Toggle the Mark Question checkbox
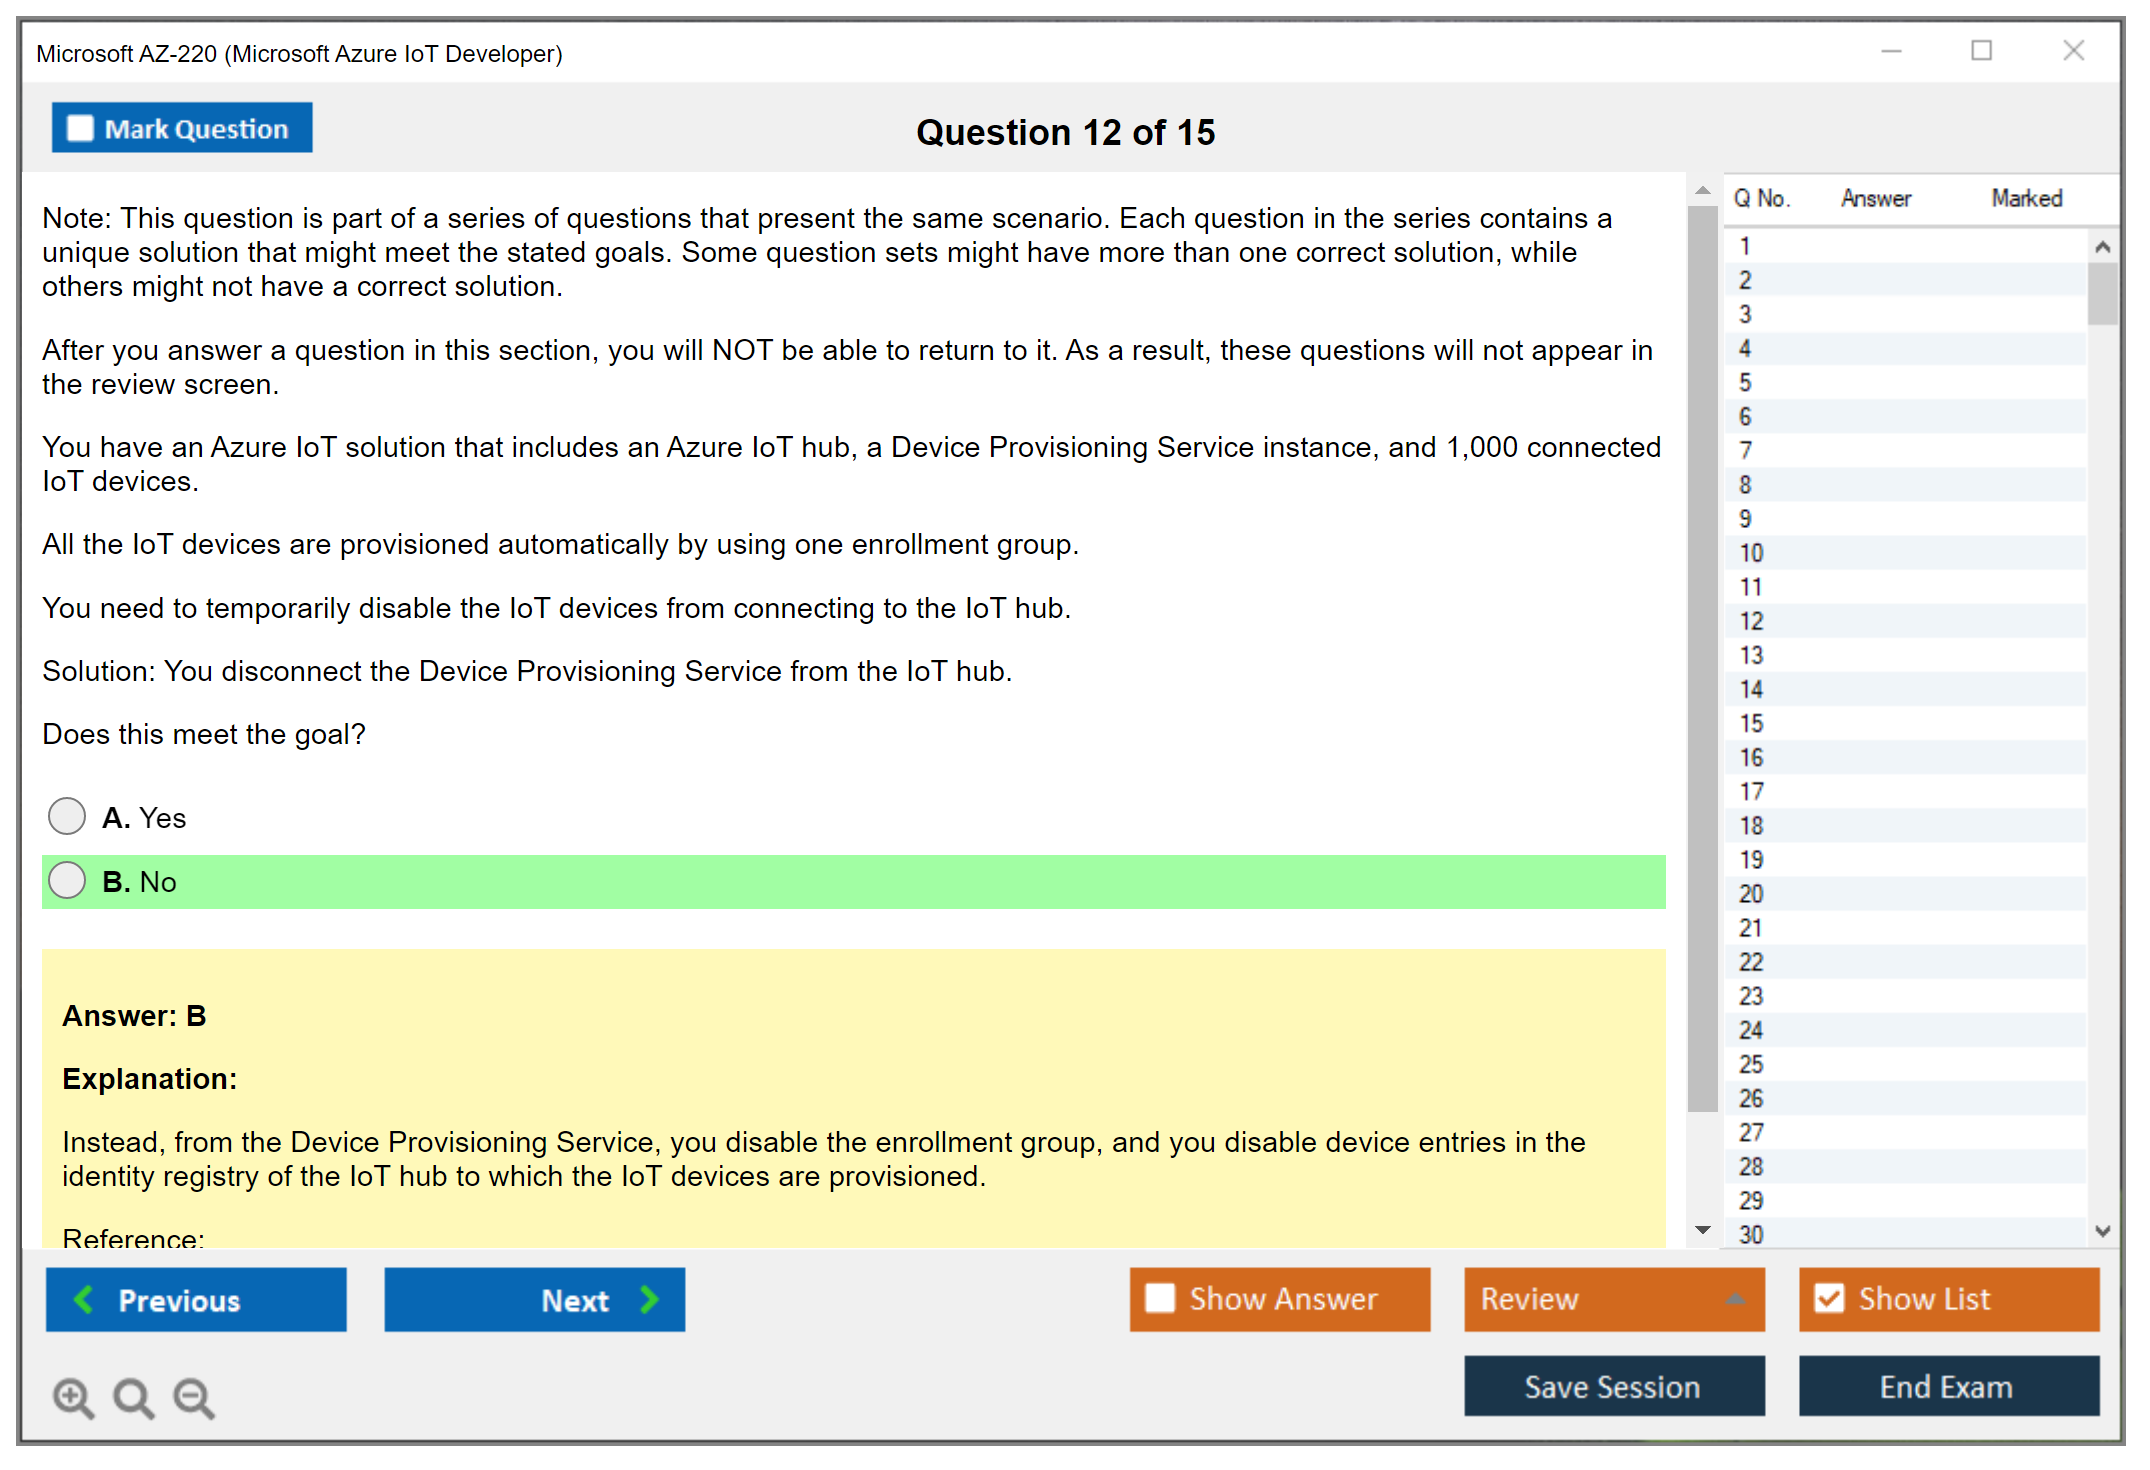Screen dimensions: 2150x1470 point(80,128)
